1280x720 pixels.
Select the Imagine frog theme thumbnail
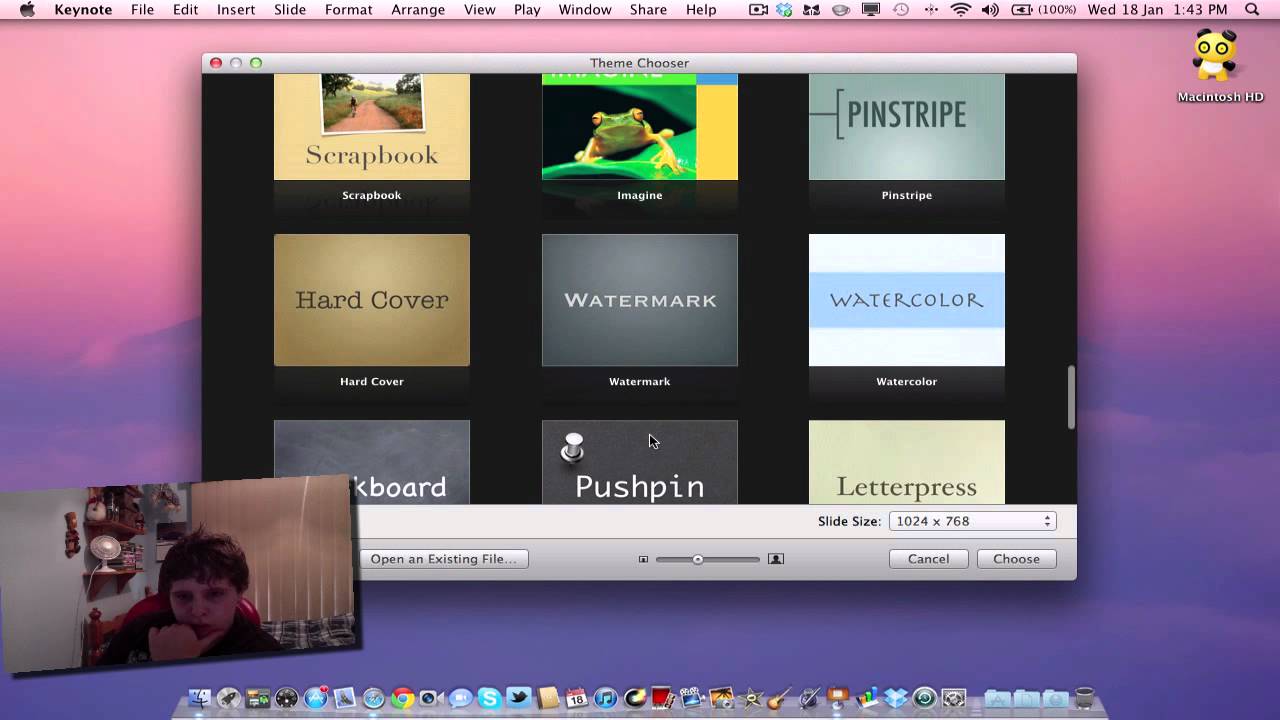click(640, 127)
